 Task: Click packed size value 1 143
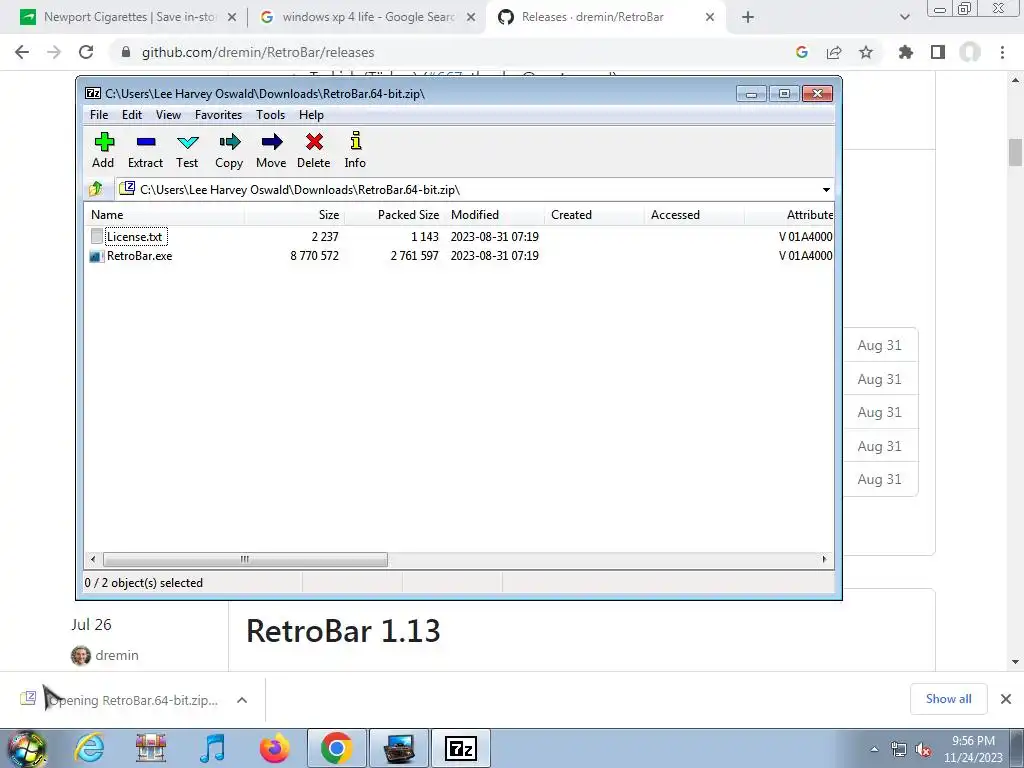424,236
